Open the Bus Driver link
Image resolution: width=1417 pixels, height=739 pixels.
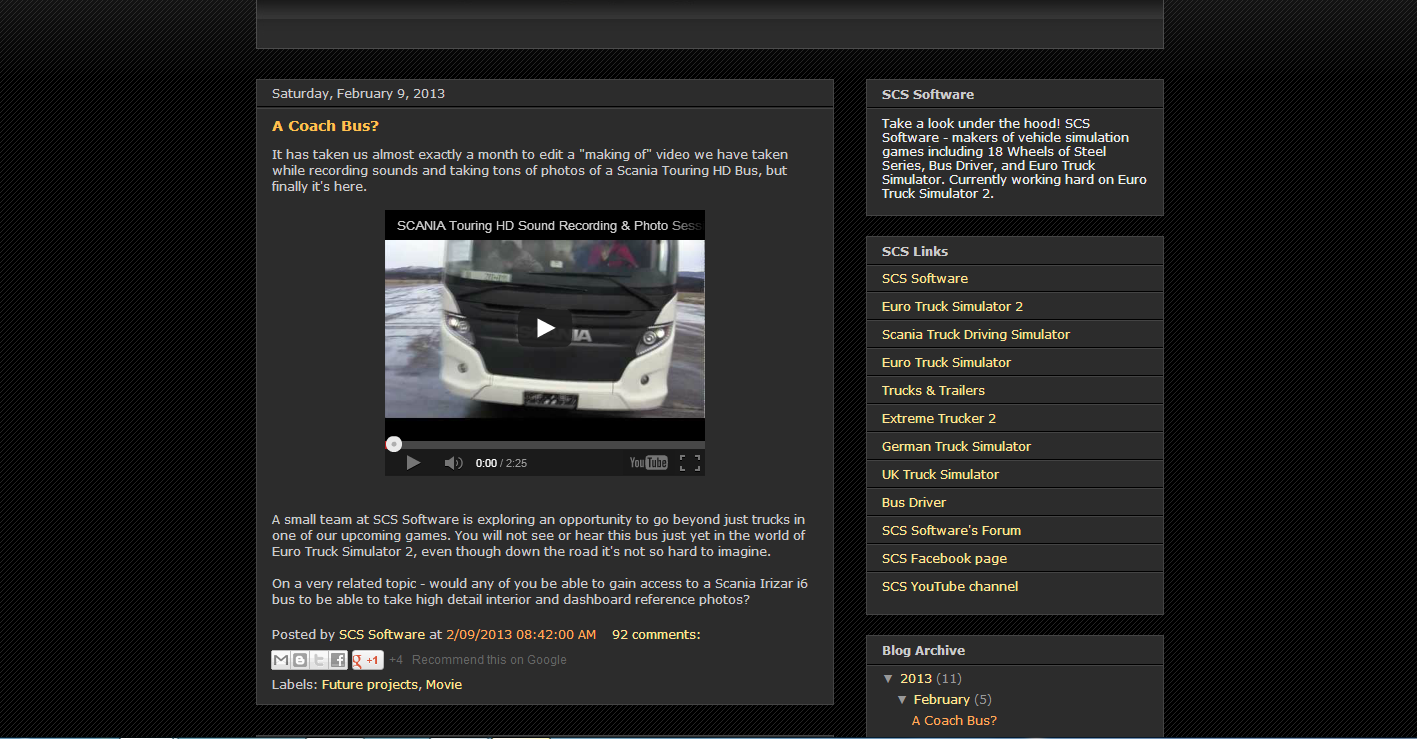(914, 502)
